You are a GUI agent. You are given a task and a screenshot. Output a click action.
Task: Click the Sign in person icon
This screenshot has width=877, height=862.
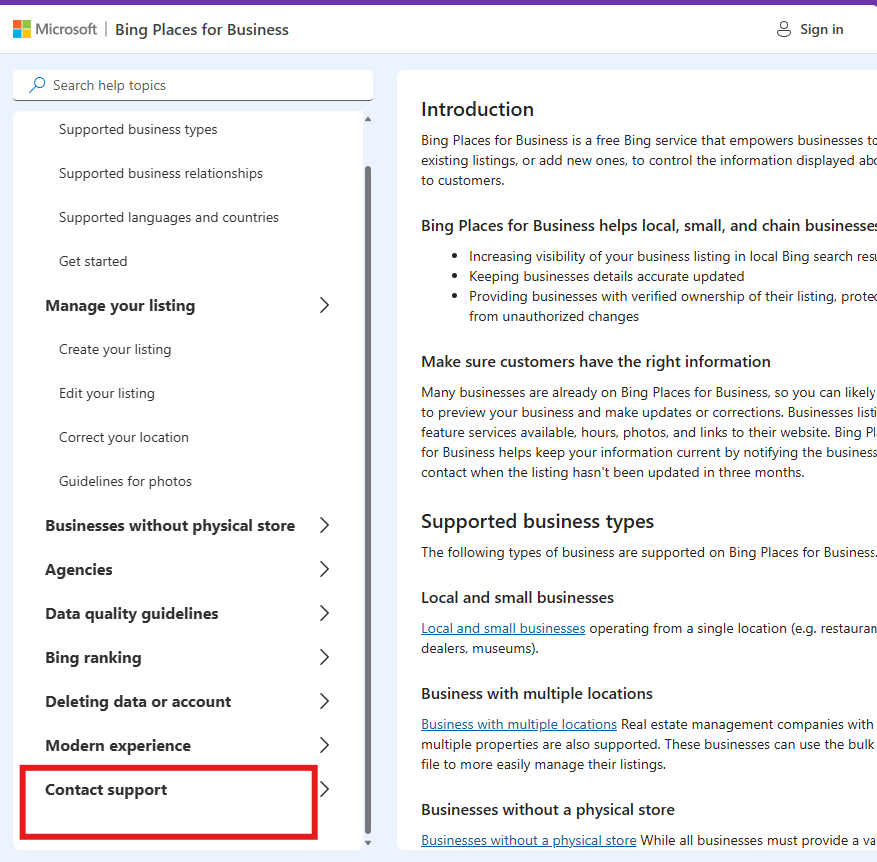pyautogui.click(x=784, y=29)
